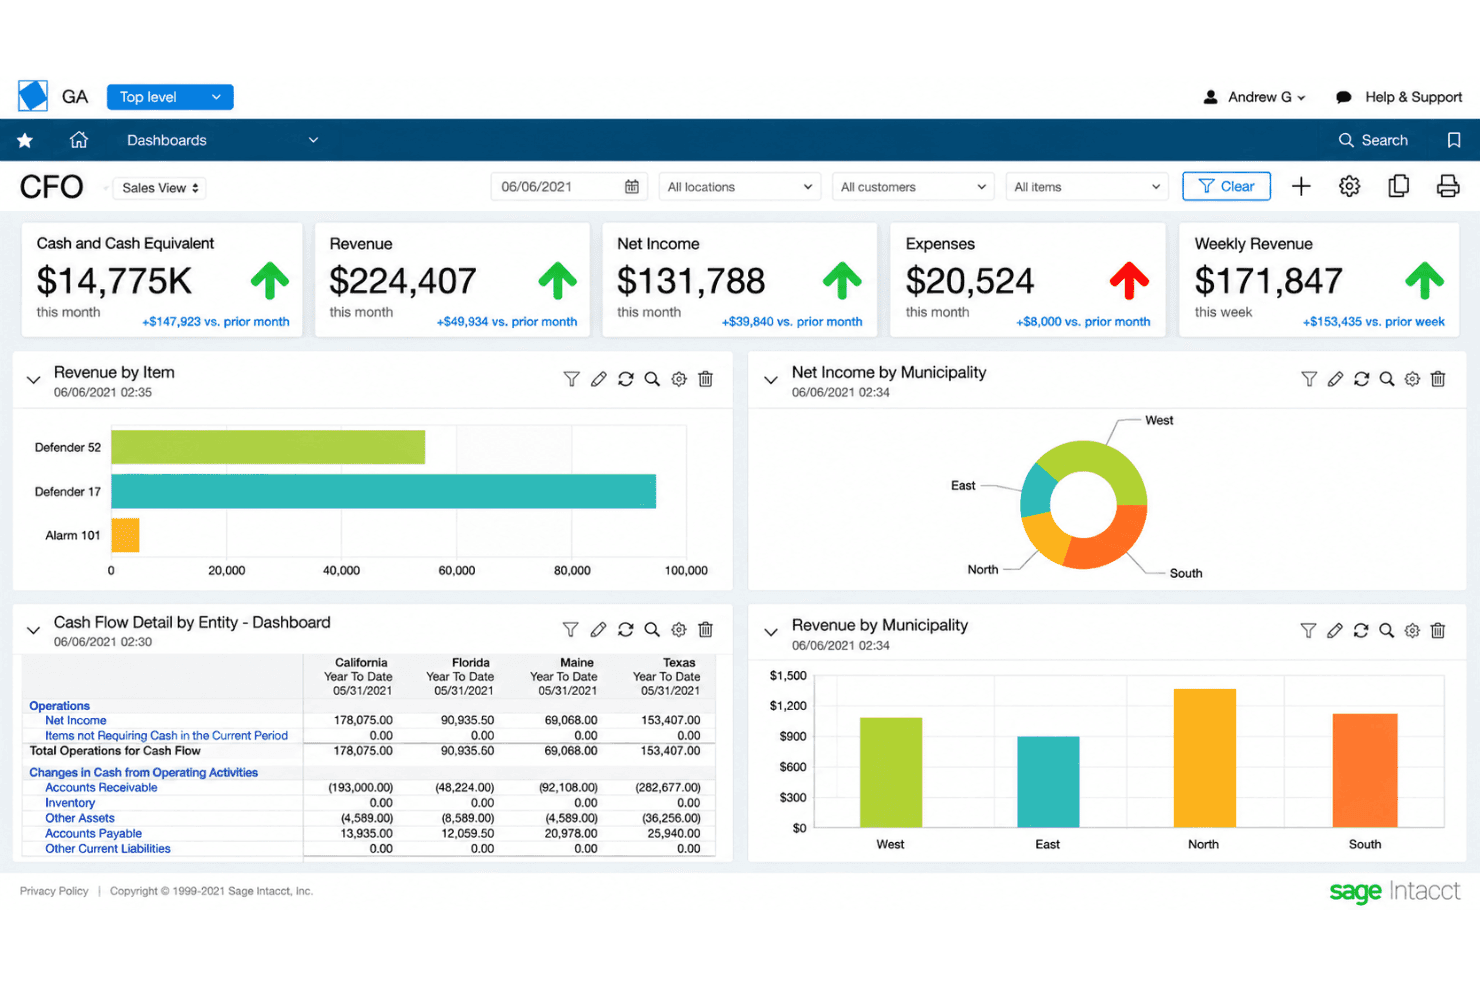Print the dashboard with printer icon
The width and height of the screenshot is (1480, 987).
[x=1447, y=186]
